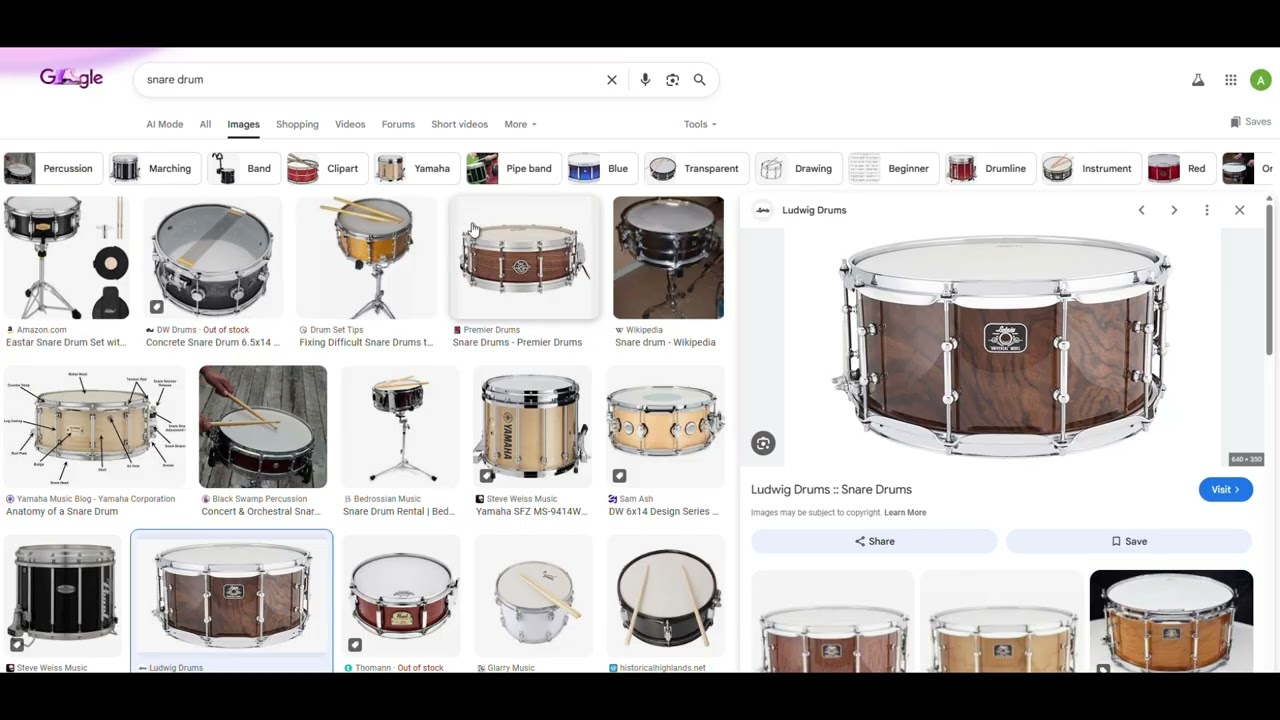Click the Visit button
1280x720 pixels.
(1225, 490)
